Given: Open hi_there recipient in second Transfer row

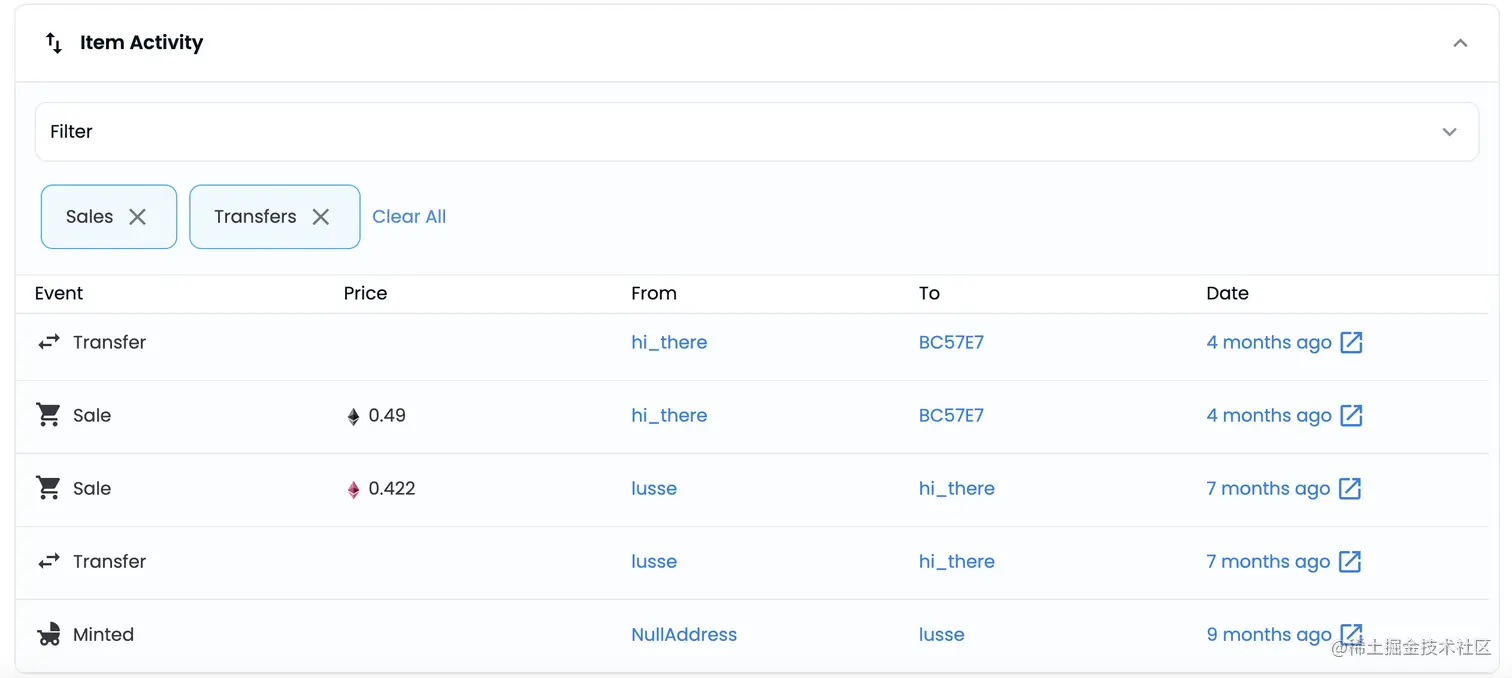Looking at the screenshot, I should [x=957, y=561].
